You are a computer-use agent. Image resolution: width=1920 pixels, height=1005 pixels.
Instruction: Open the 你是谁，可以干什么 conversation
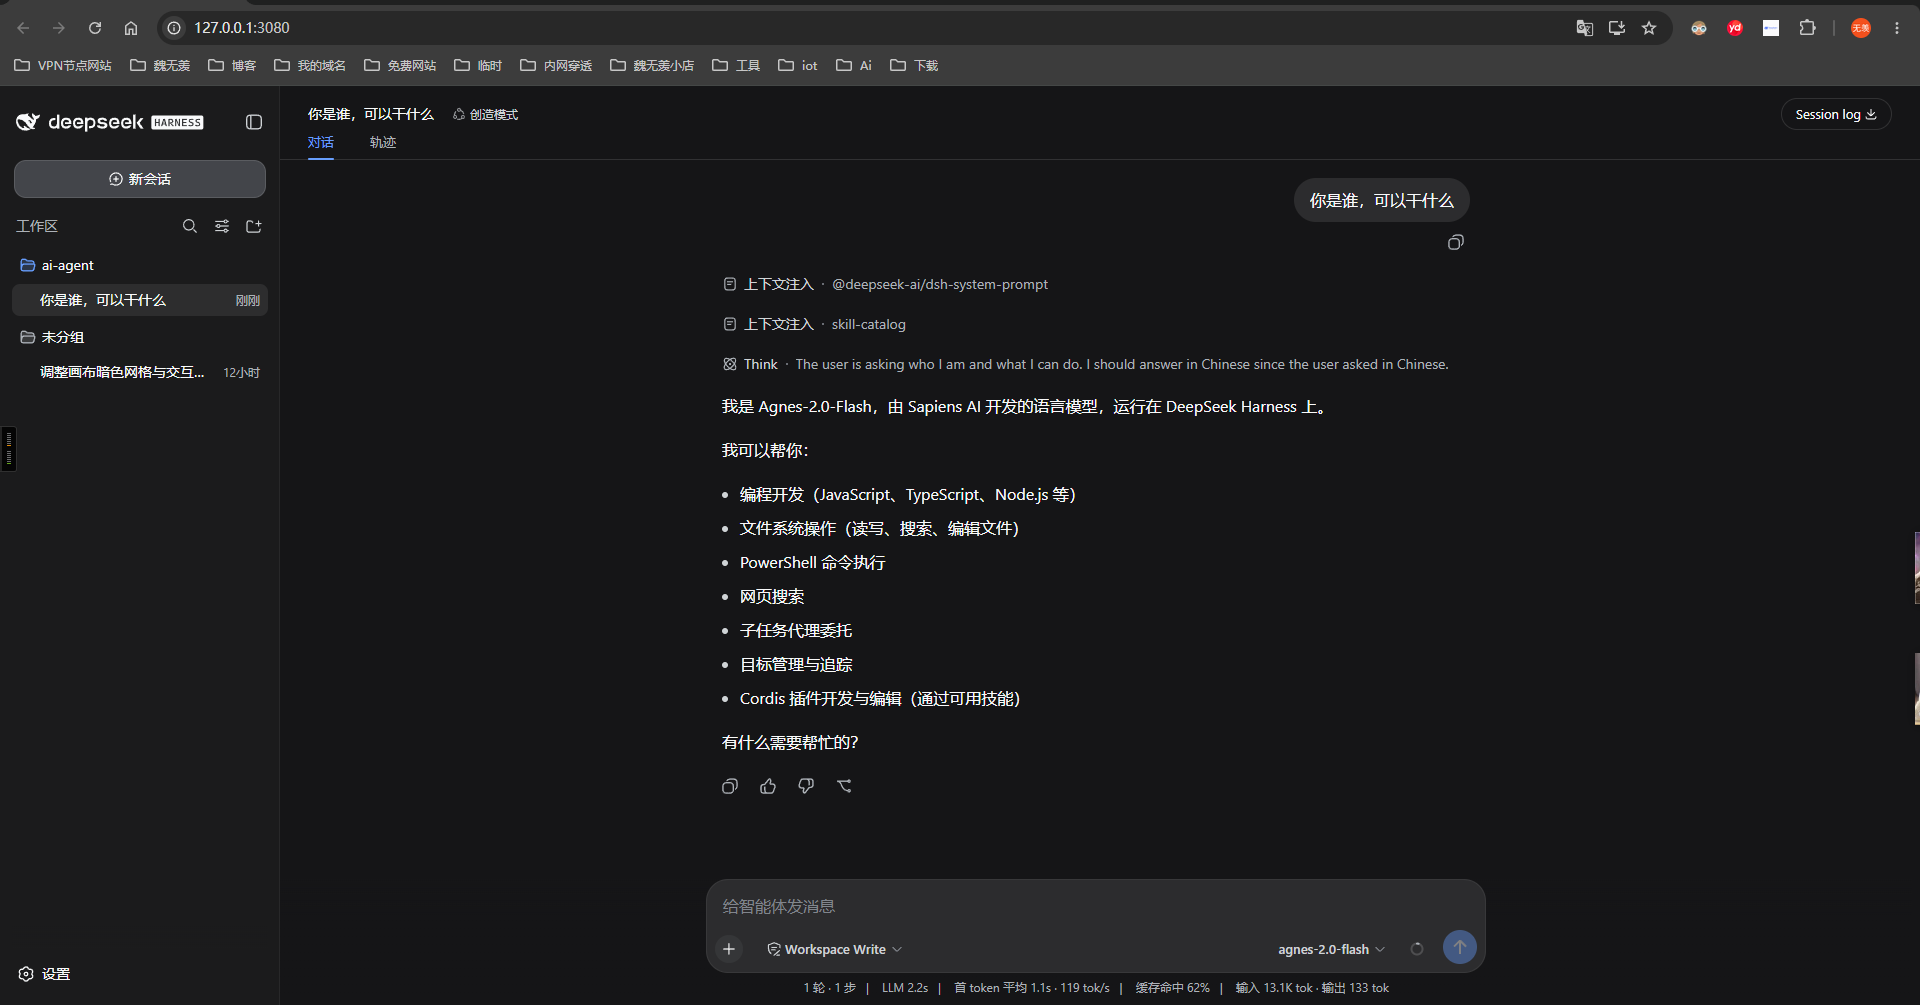tap(140, 300)
